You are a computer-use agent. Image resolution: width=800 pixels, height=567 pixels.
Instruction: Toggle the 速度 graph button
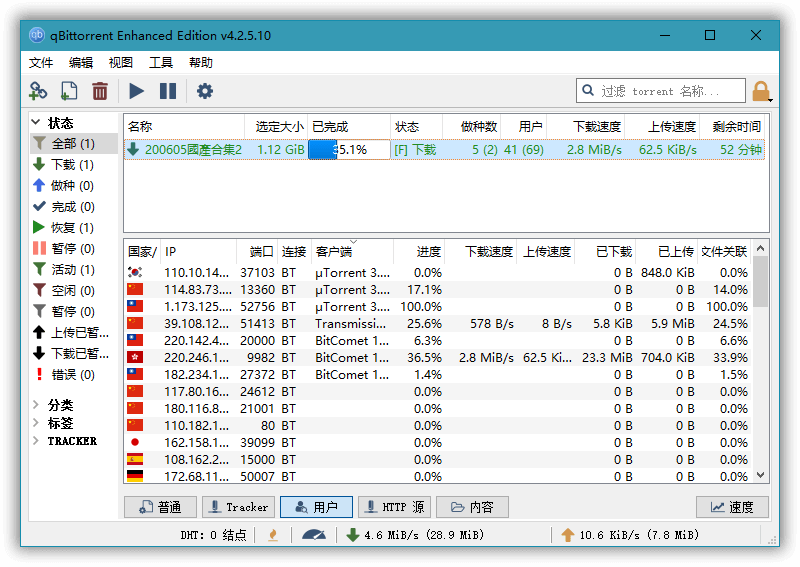[732, 507]
